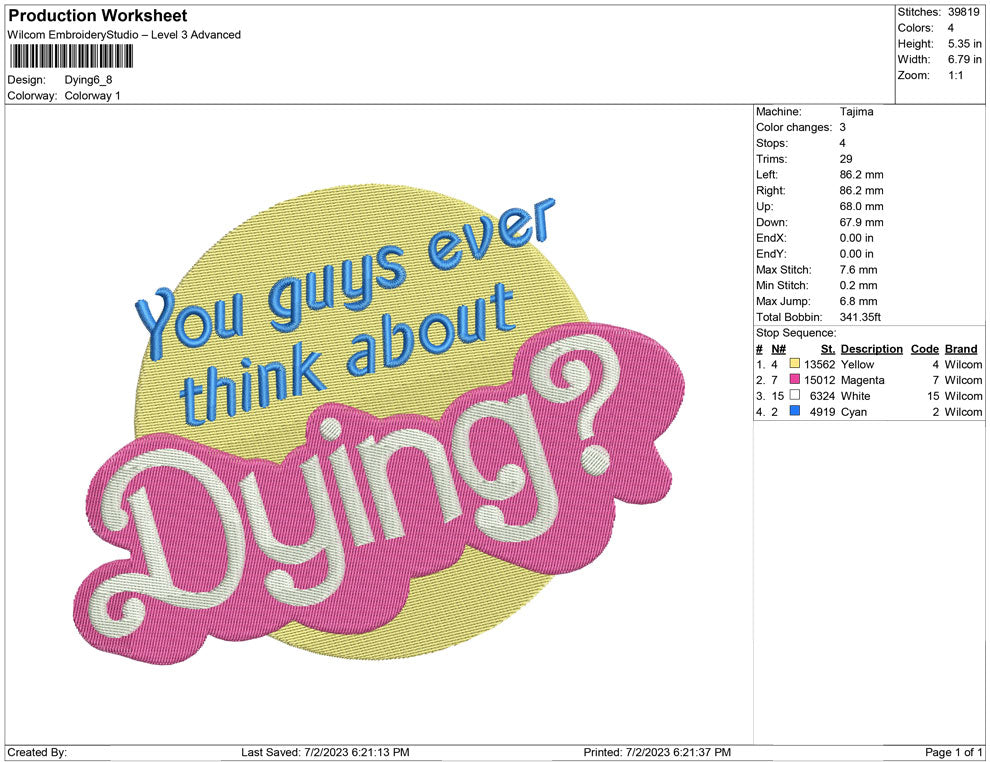
Task: Click the Zoom 1:1 value
Action: pyautogui.click(x=955, y=75)
